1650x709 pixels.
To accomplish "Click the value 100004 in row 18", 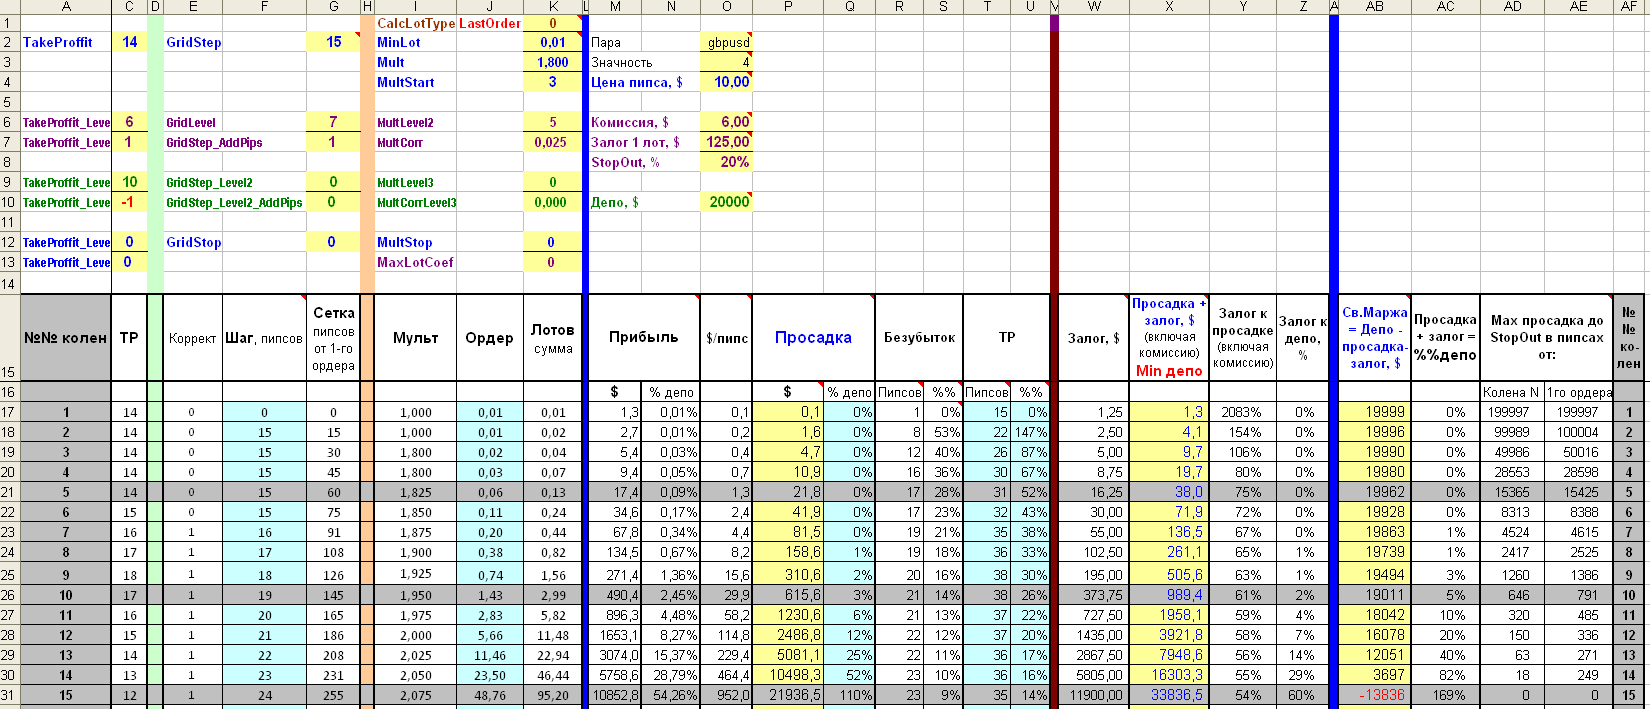I will pos(1578,432).
